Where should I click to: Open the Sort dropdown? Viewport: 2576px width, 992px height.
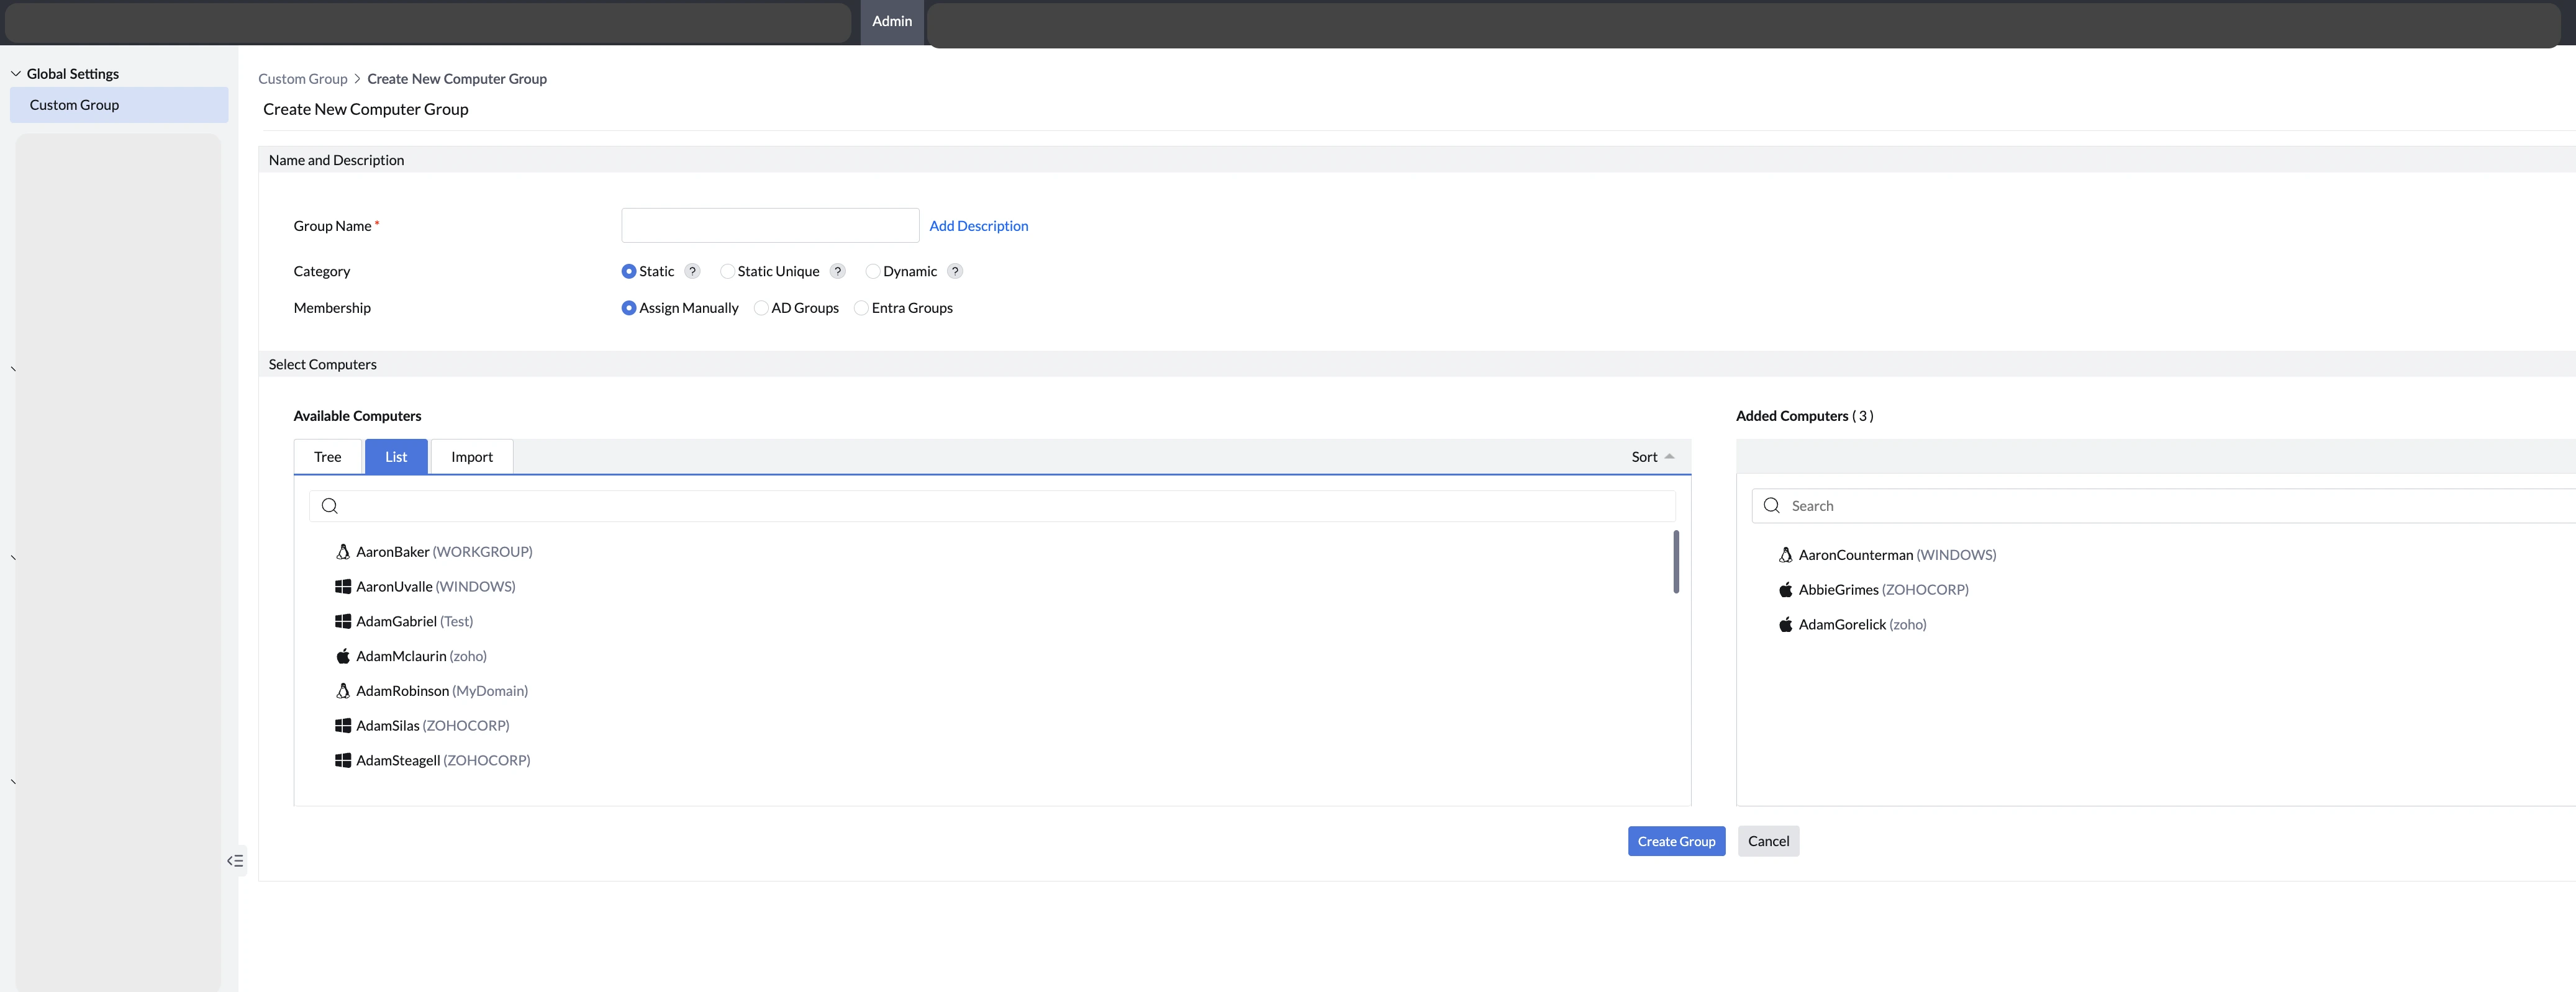(1652, 457)
